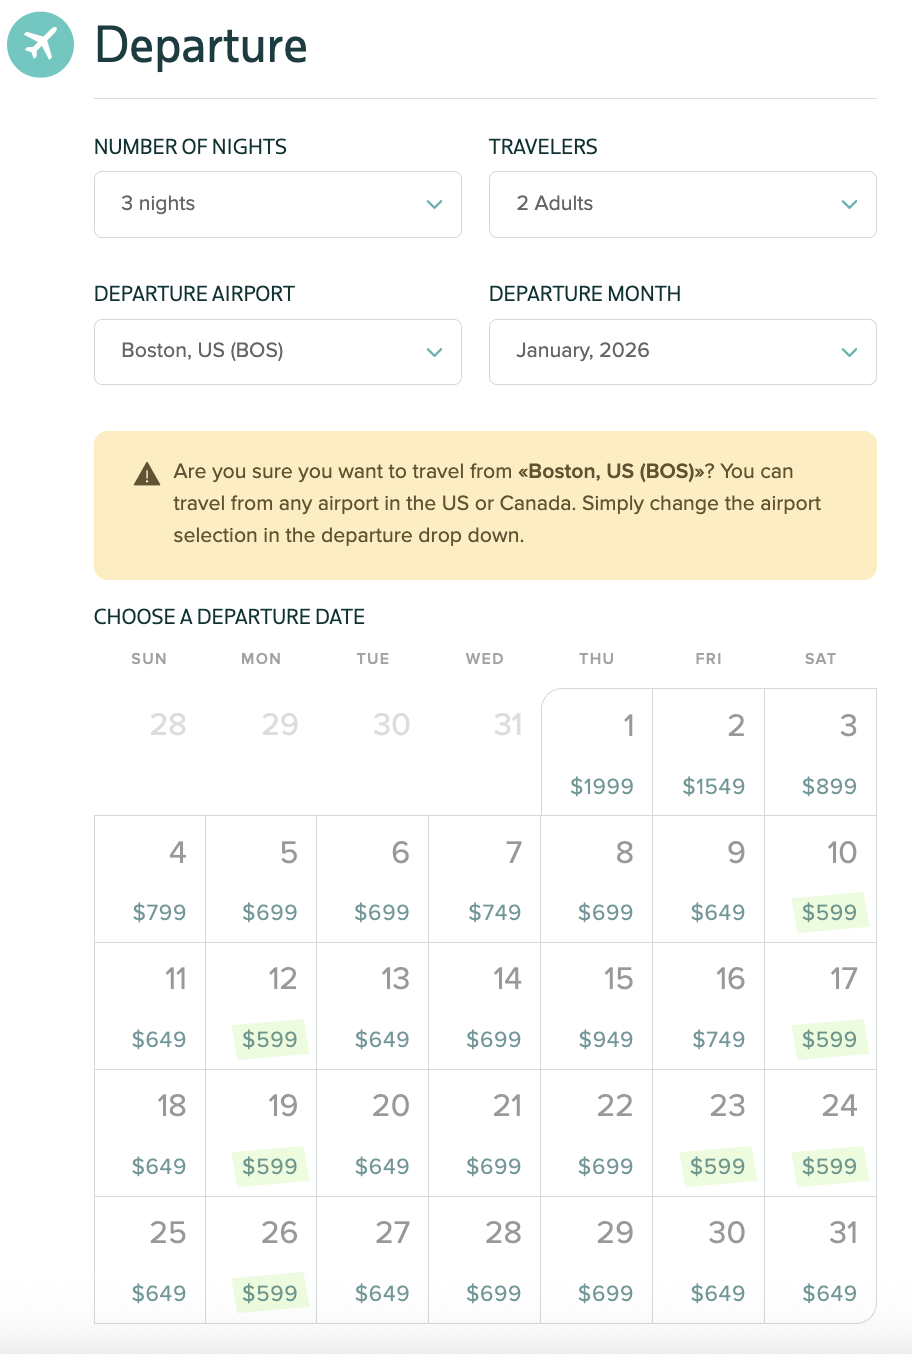
Task: Select January 1 for $1999
Action: point(598,752)
